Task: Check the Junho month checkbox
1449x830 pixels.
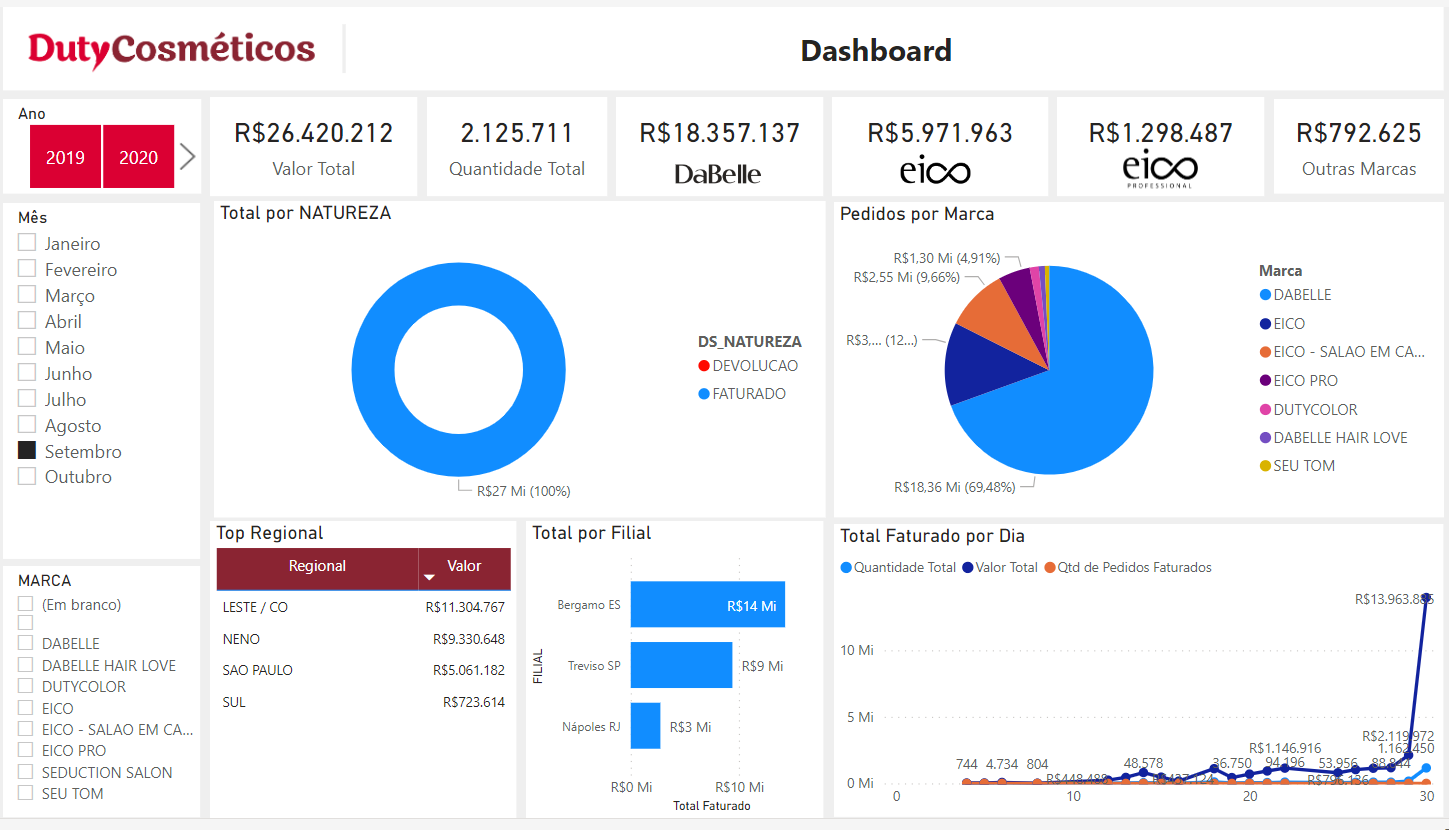Action: 27,373
